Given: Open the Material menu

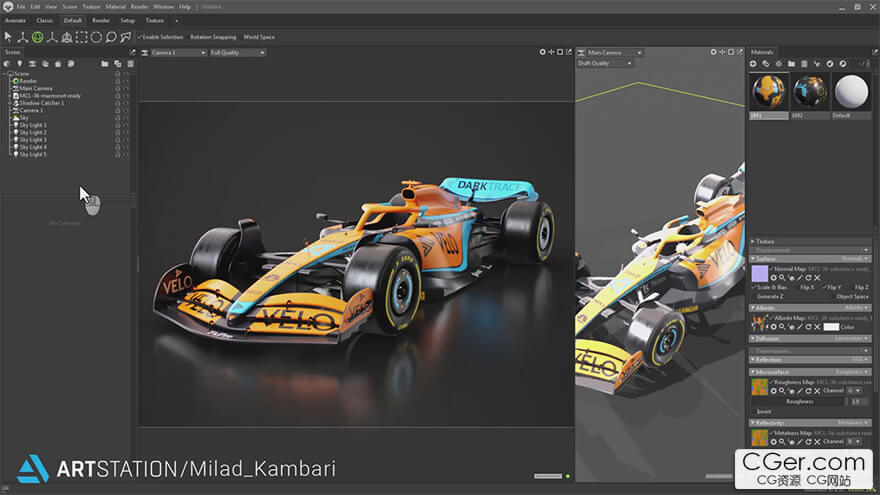Looking at the screenshot, I should (116, 7).
